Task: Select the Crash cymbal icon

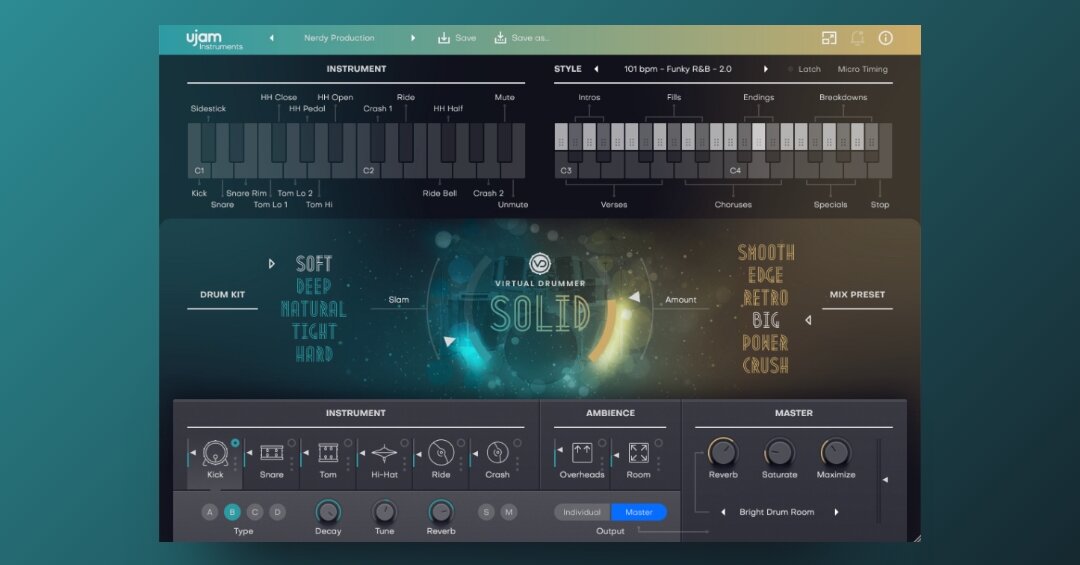Action: [497, 453]
